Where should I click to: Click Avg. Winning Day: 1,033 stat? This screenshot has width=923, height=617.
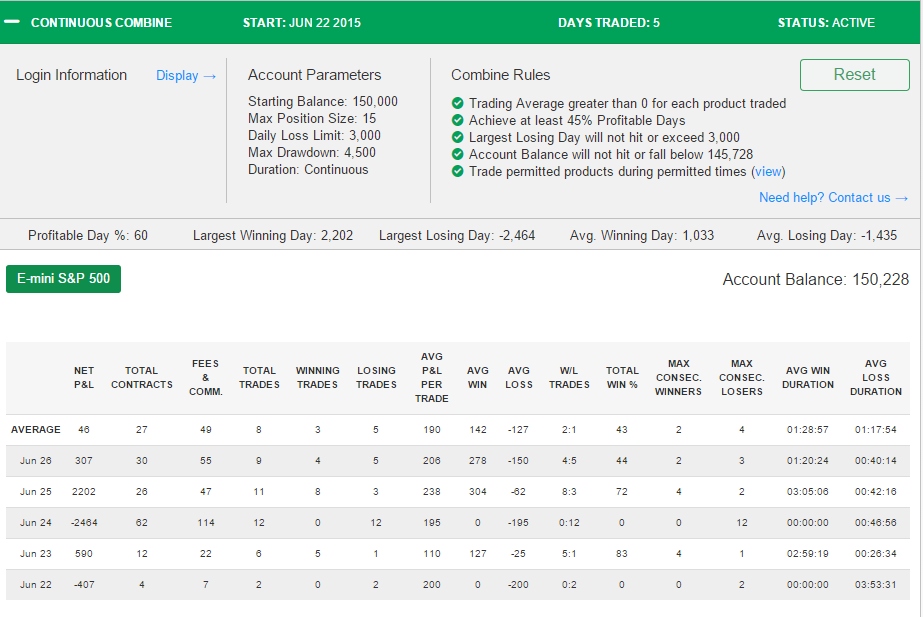pos(642,235)
